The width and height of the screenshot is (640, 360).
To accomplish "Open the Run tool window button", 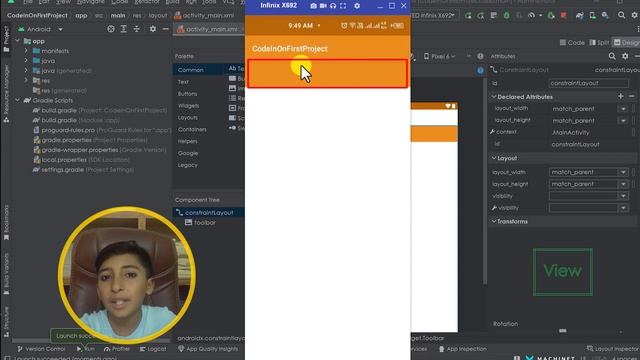I will (86, 349).
